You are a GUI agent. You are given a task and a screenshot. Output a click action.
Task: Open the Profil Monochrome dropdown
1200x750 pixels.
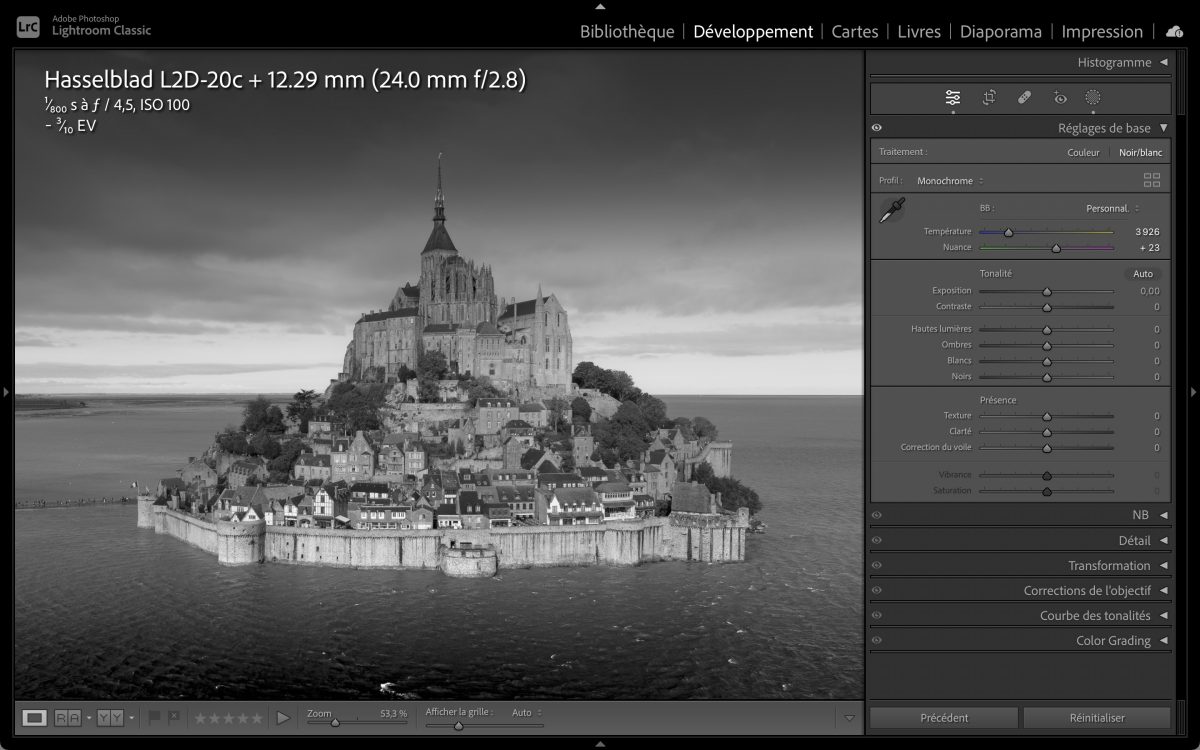click(x=949, y=181)
